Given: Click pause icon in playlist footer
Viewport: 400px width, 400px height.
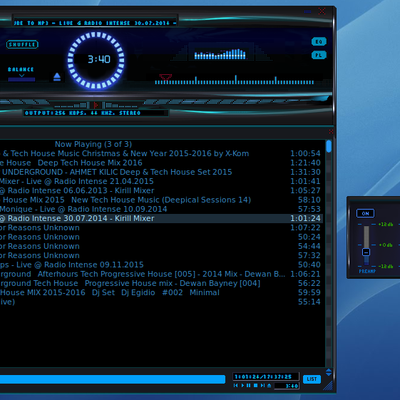Looking at the screenshot, I should [249, 386].
